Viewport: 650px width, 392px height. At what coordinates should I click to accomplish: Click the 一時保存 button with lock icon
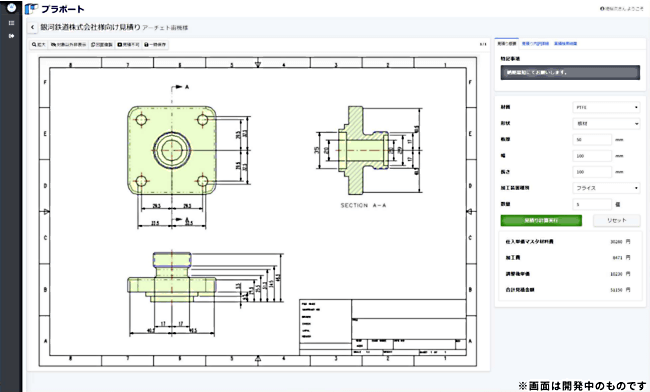[155, 44]
